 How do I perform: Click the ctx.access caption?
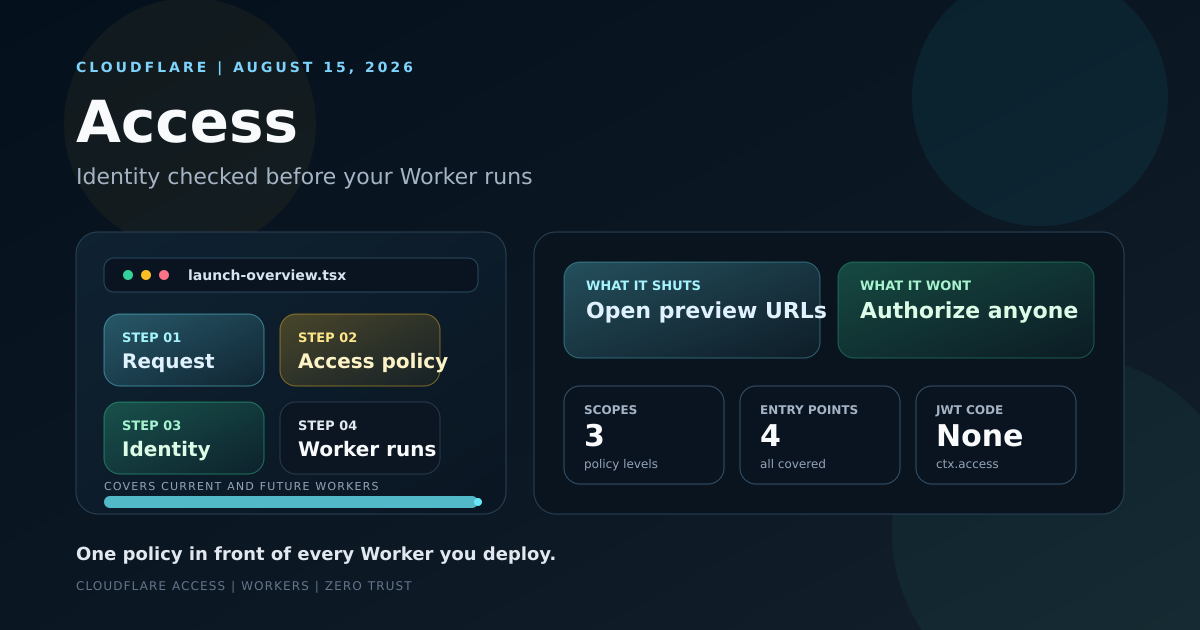[x=967, y=464]
